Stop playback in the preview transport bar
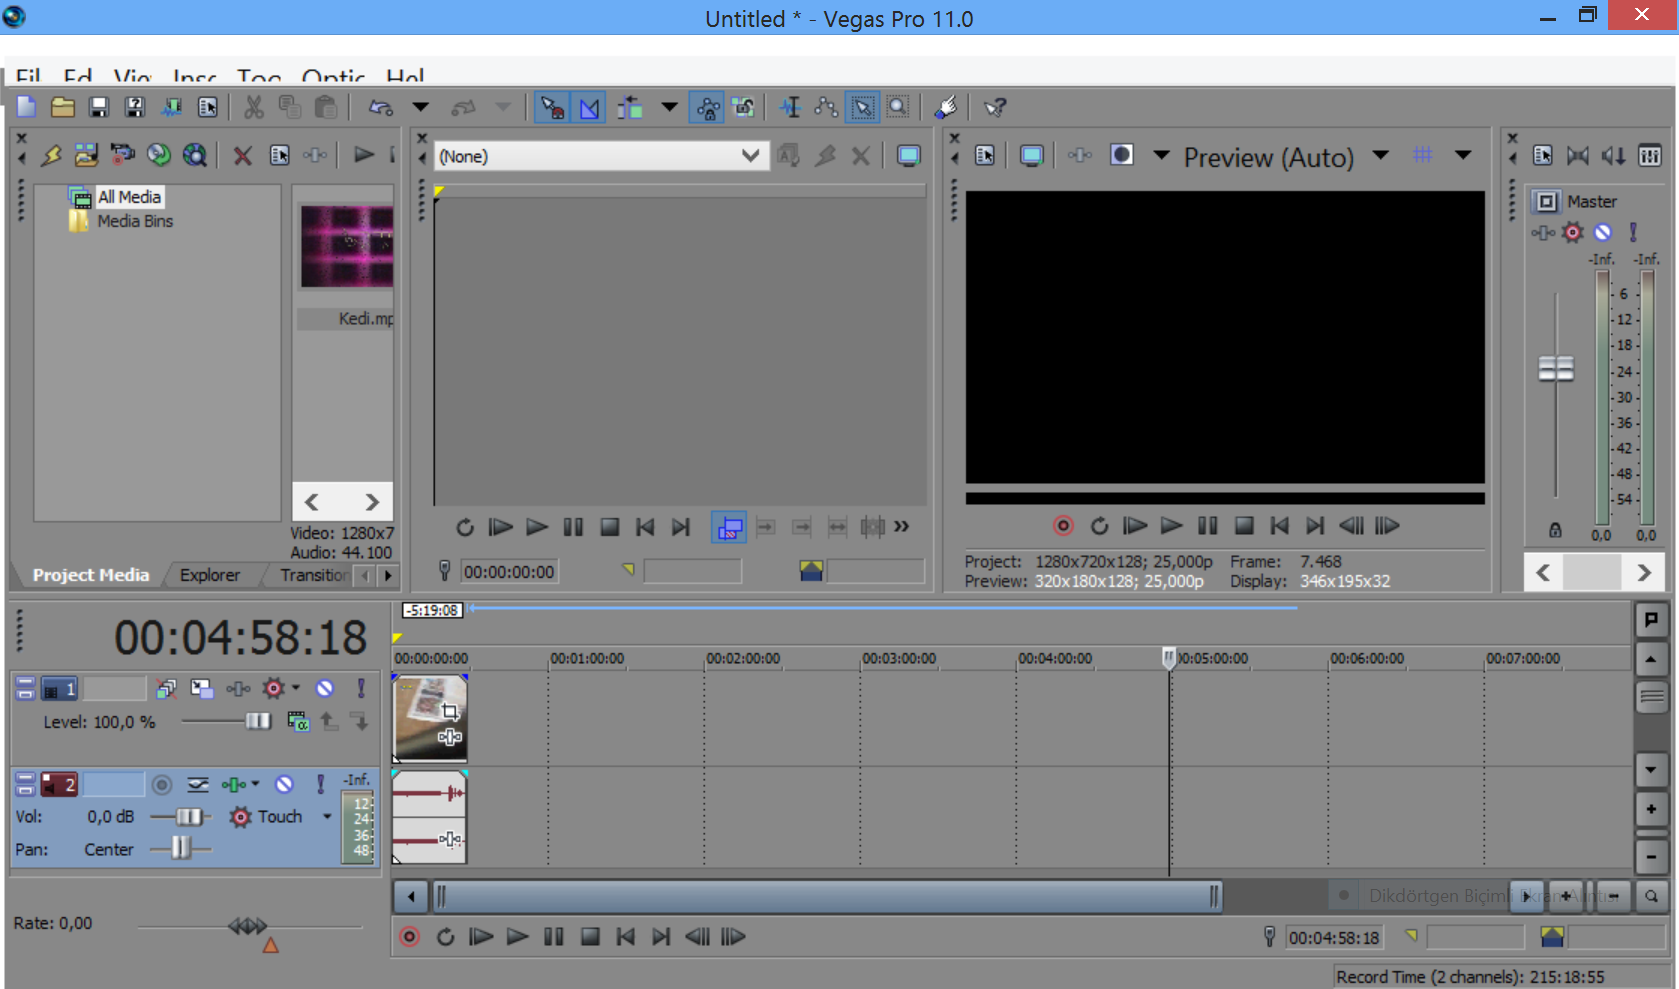The width and height of the screenshot is (1679, 989). pos(1244,525)
